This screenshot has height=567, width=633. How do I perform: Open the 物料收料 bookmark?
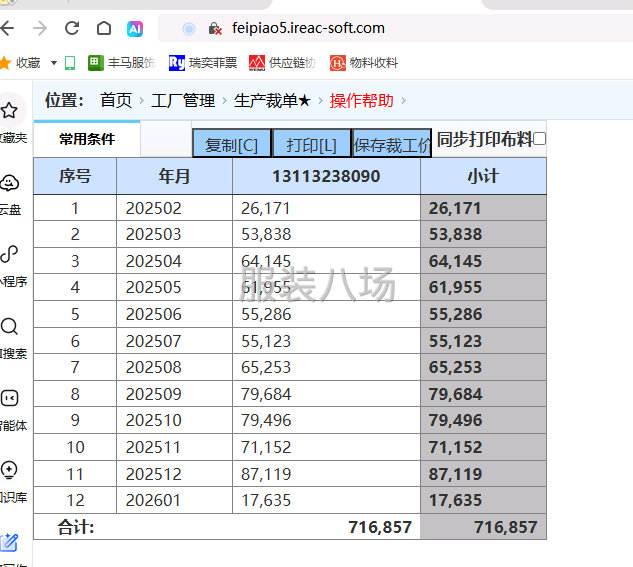(x=364, y=63)
